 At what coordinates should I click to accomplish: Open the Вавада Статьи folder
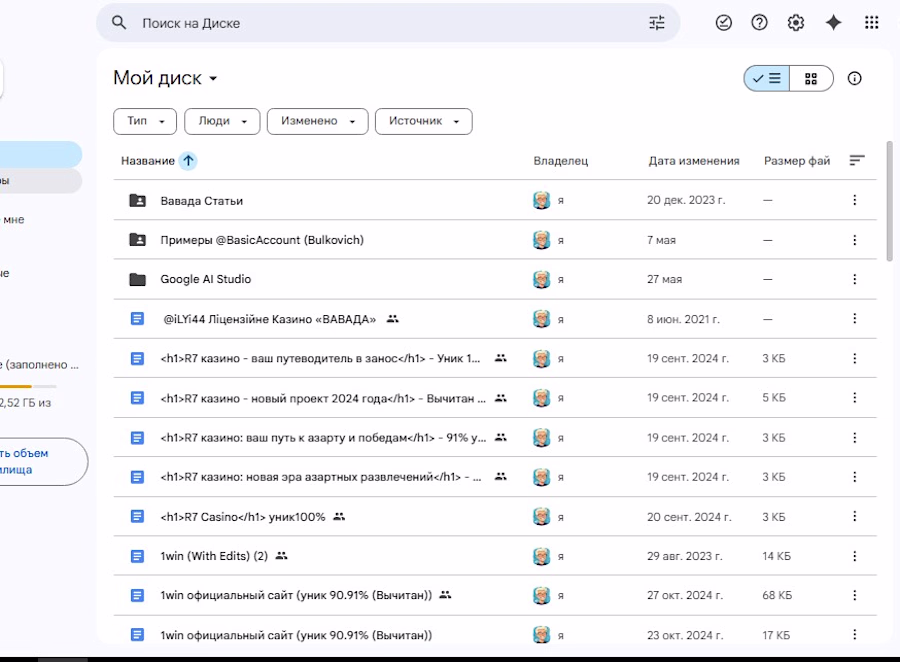201,200
